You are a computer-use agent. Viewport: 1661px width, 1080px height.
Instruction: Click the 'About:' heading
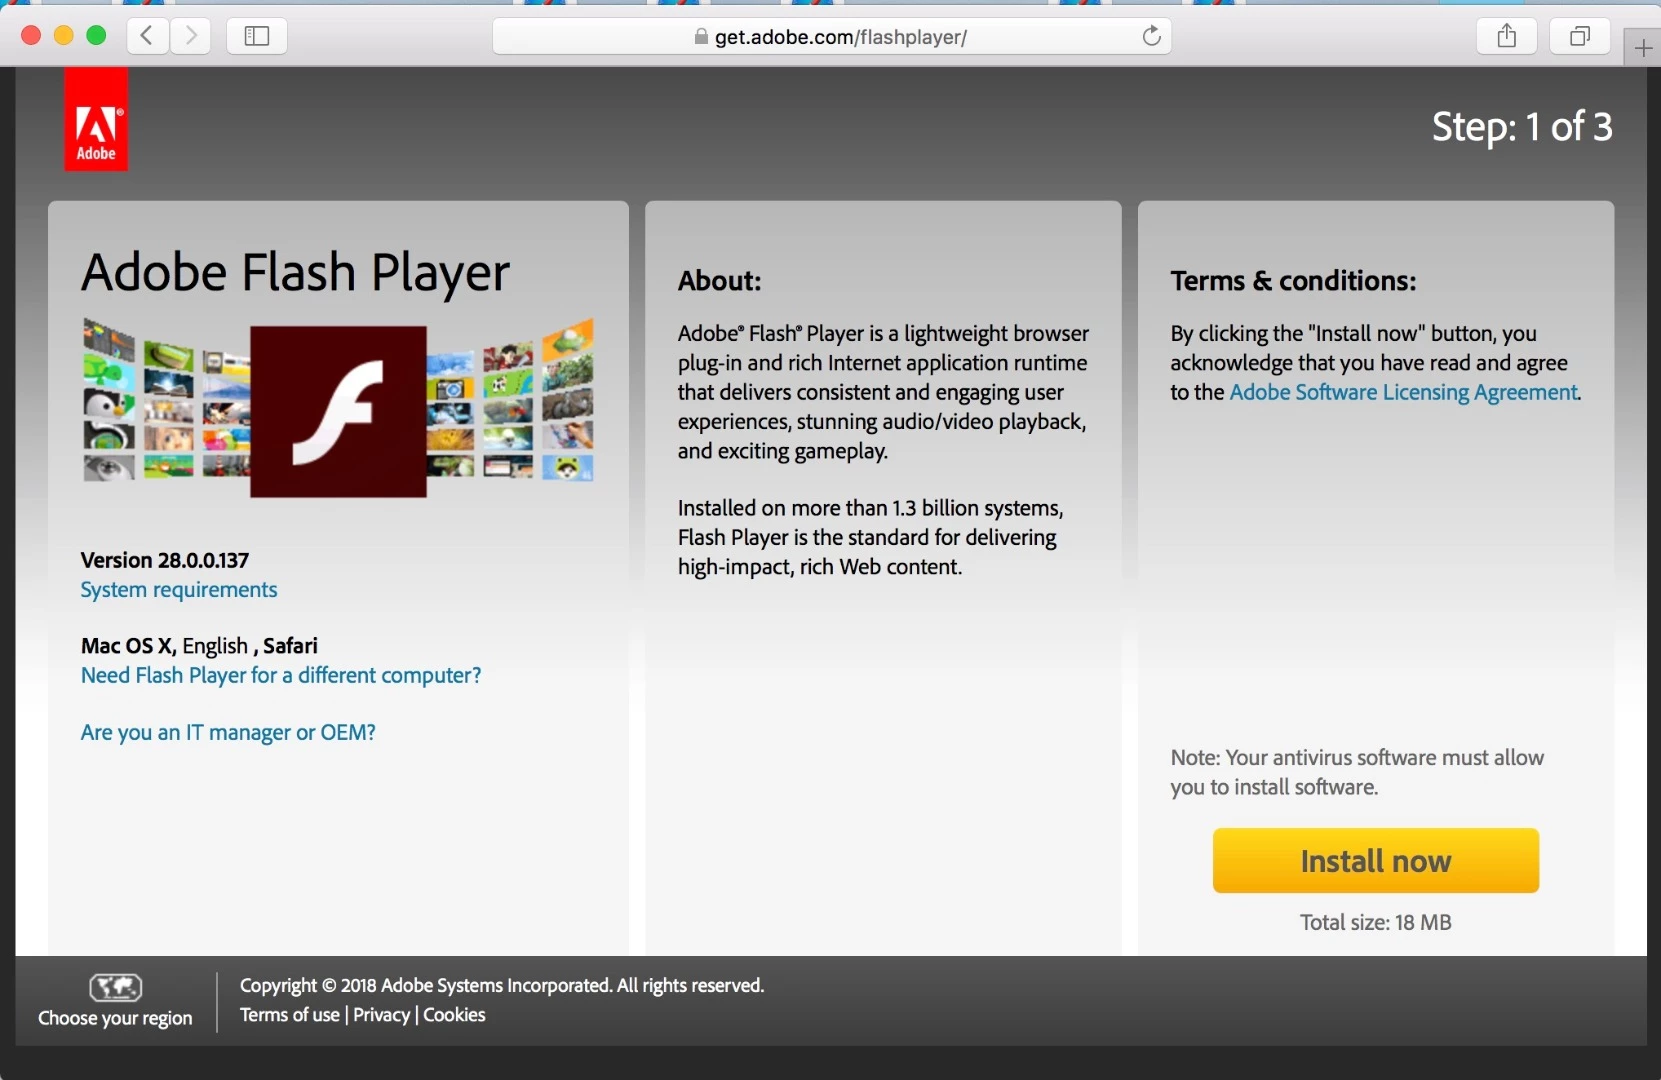coord(720,281)
